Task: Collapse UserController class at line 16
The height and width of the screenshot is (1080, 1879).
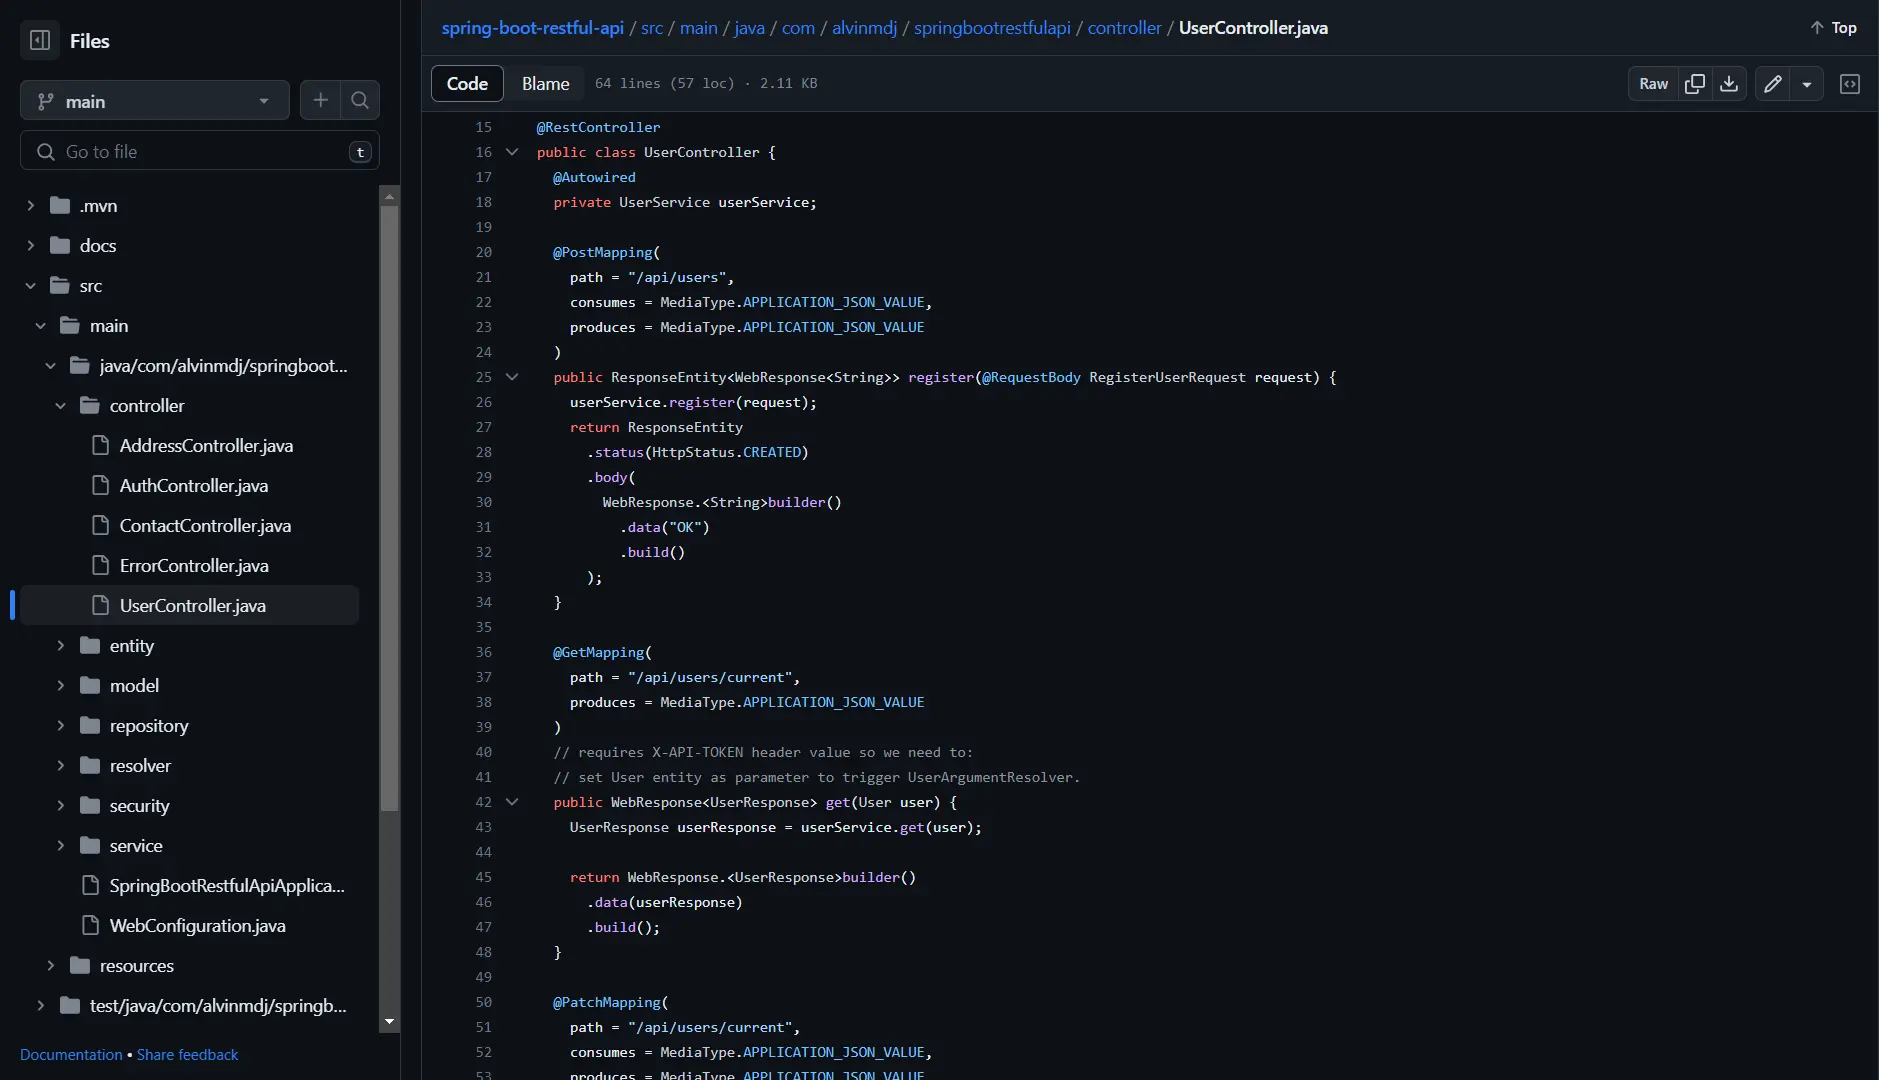Action: 512,152
